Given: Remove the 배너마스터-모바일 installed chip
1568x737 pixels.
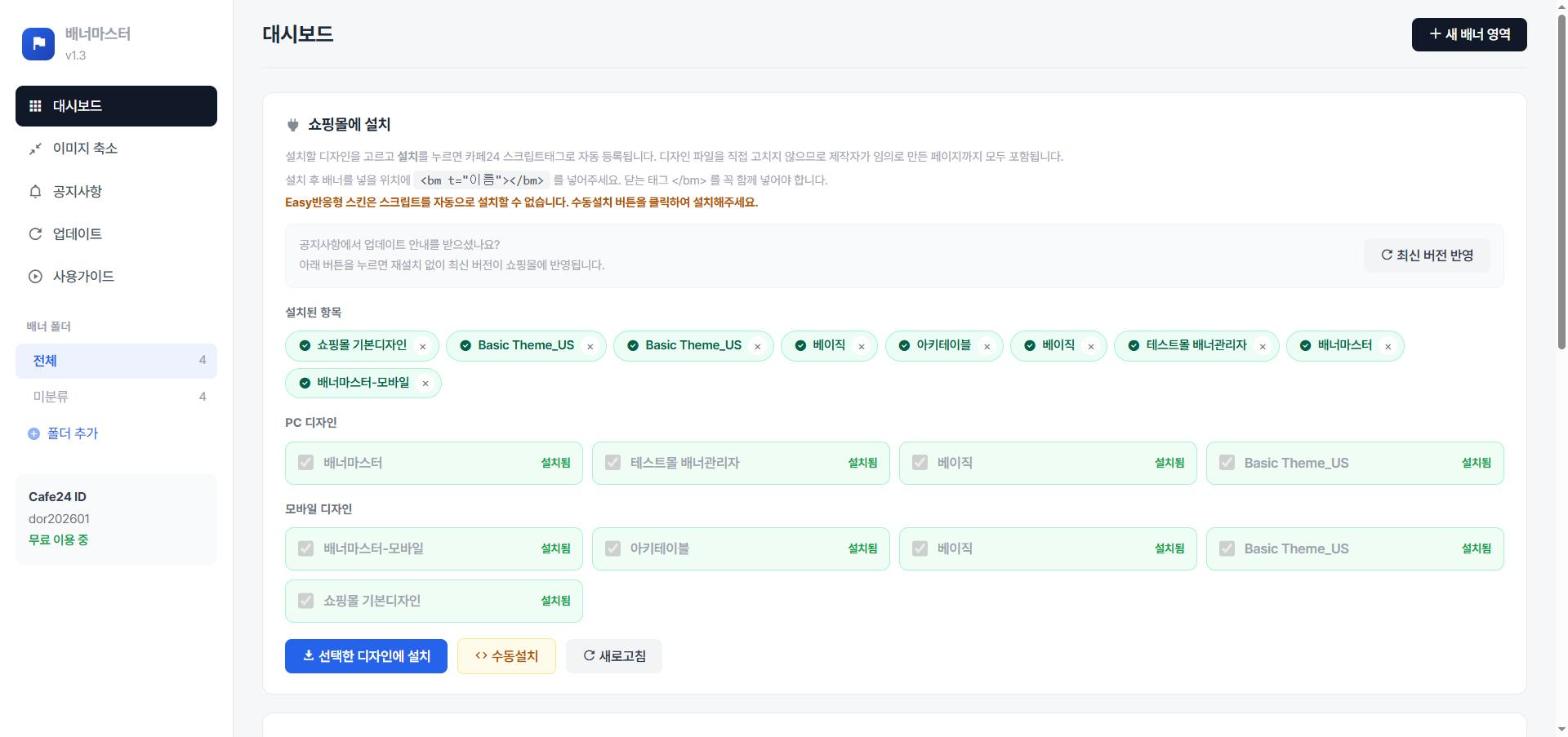Looking at the screenshot, I should click(425, 383).
